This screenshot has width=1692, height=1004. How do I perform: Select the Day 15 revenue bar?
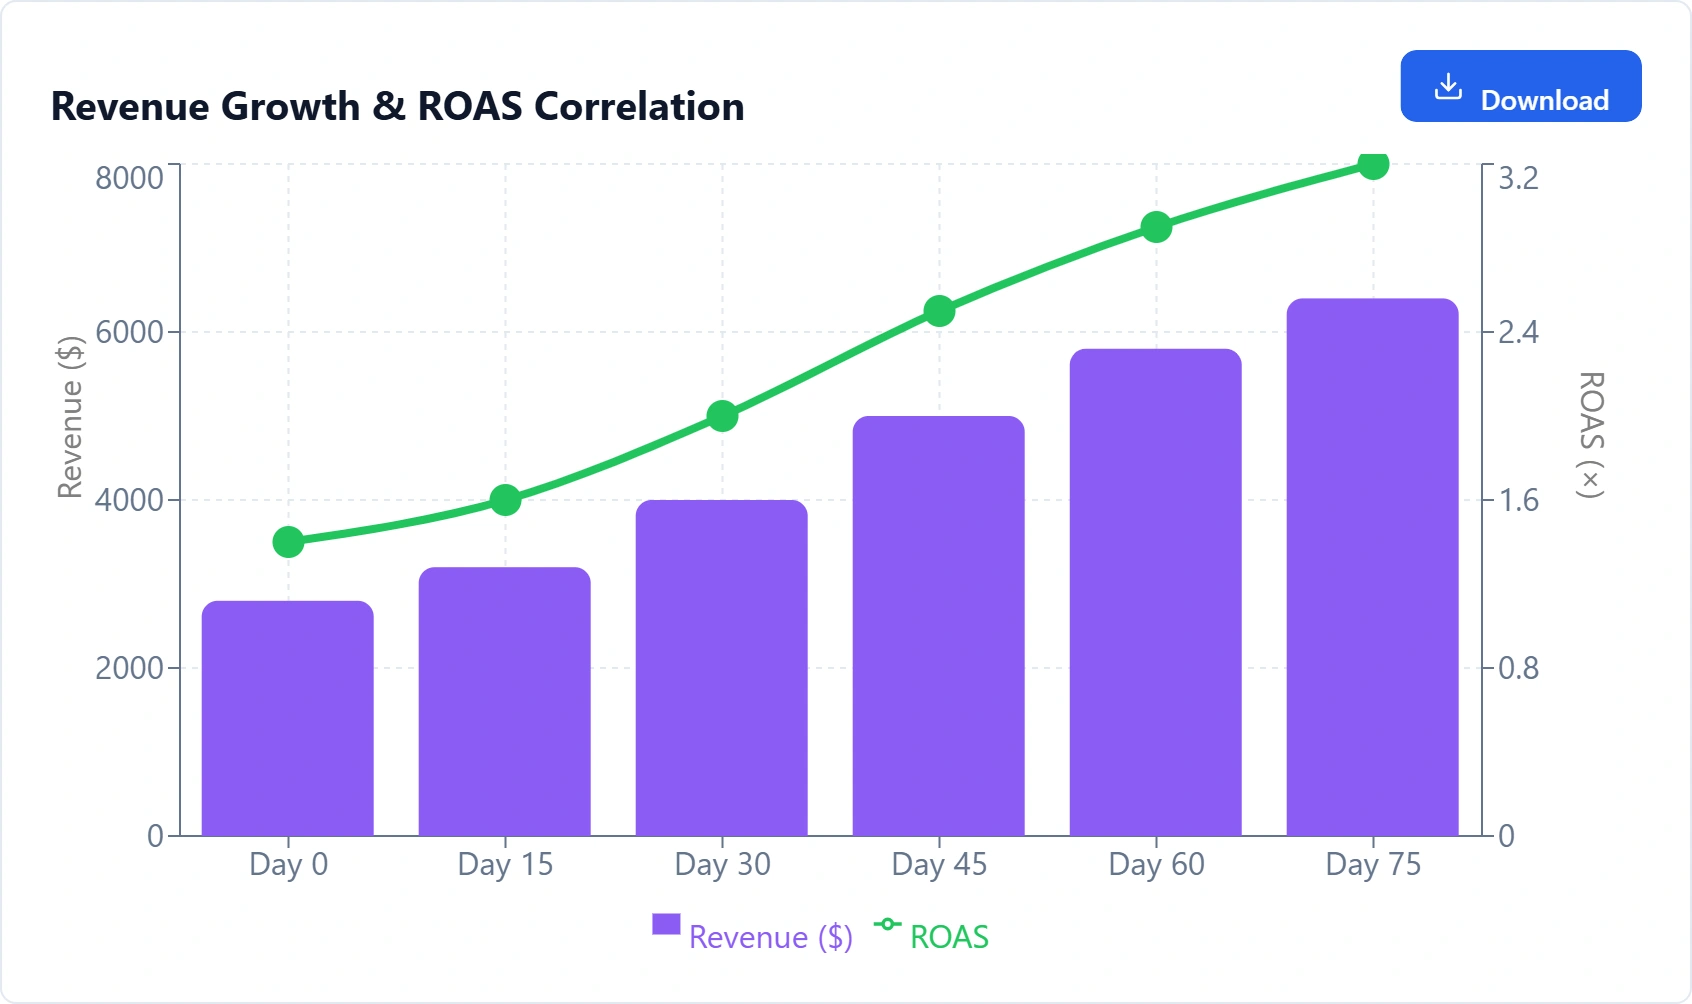[505, 701]
